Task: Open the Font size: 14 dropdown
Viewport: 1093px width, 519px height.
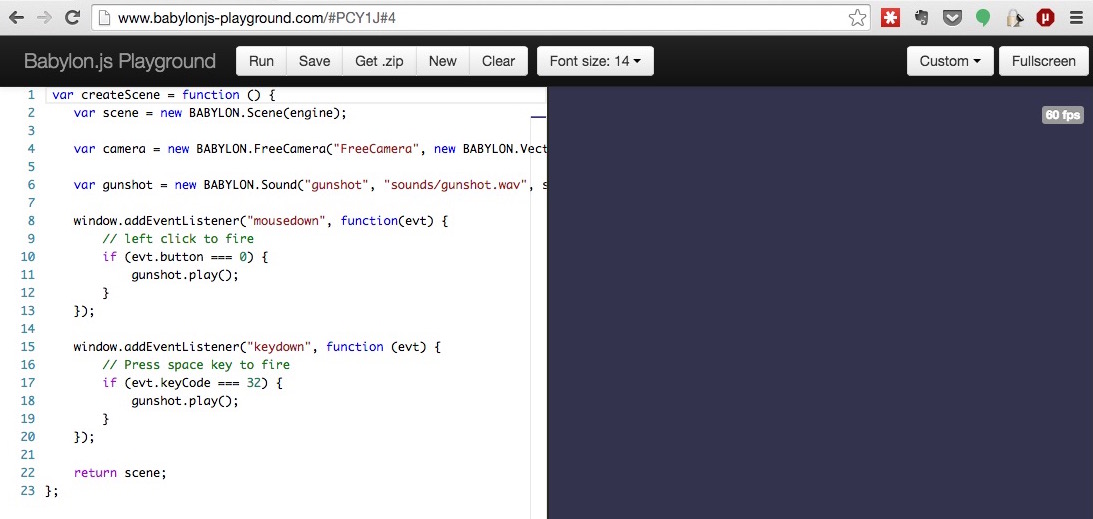Action: pos(595,61)
